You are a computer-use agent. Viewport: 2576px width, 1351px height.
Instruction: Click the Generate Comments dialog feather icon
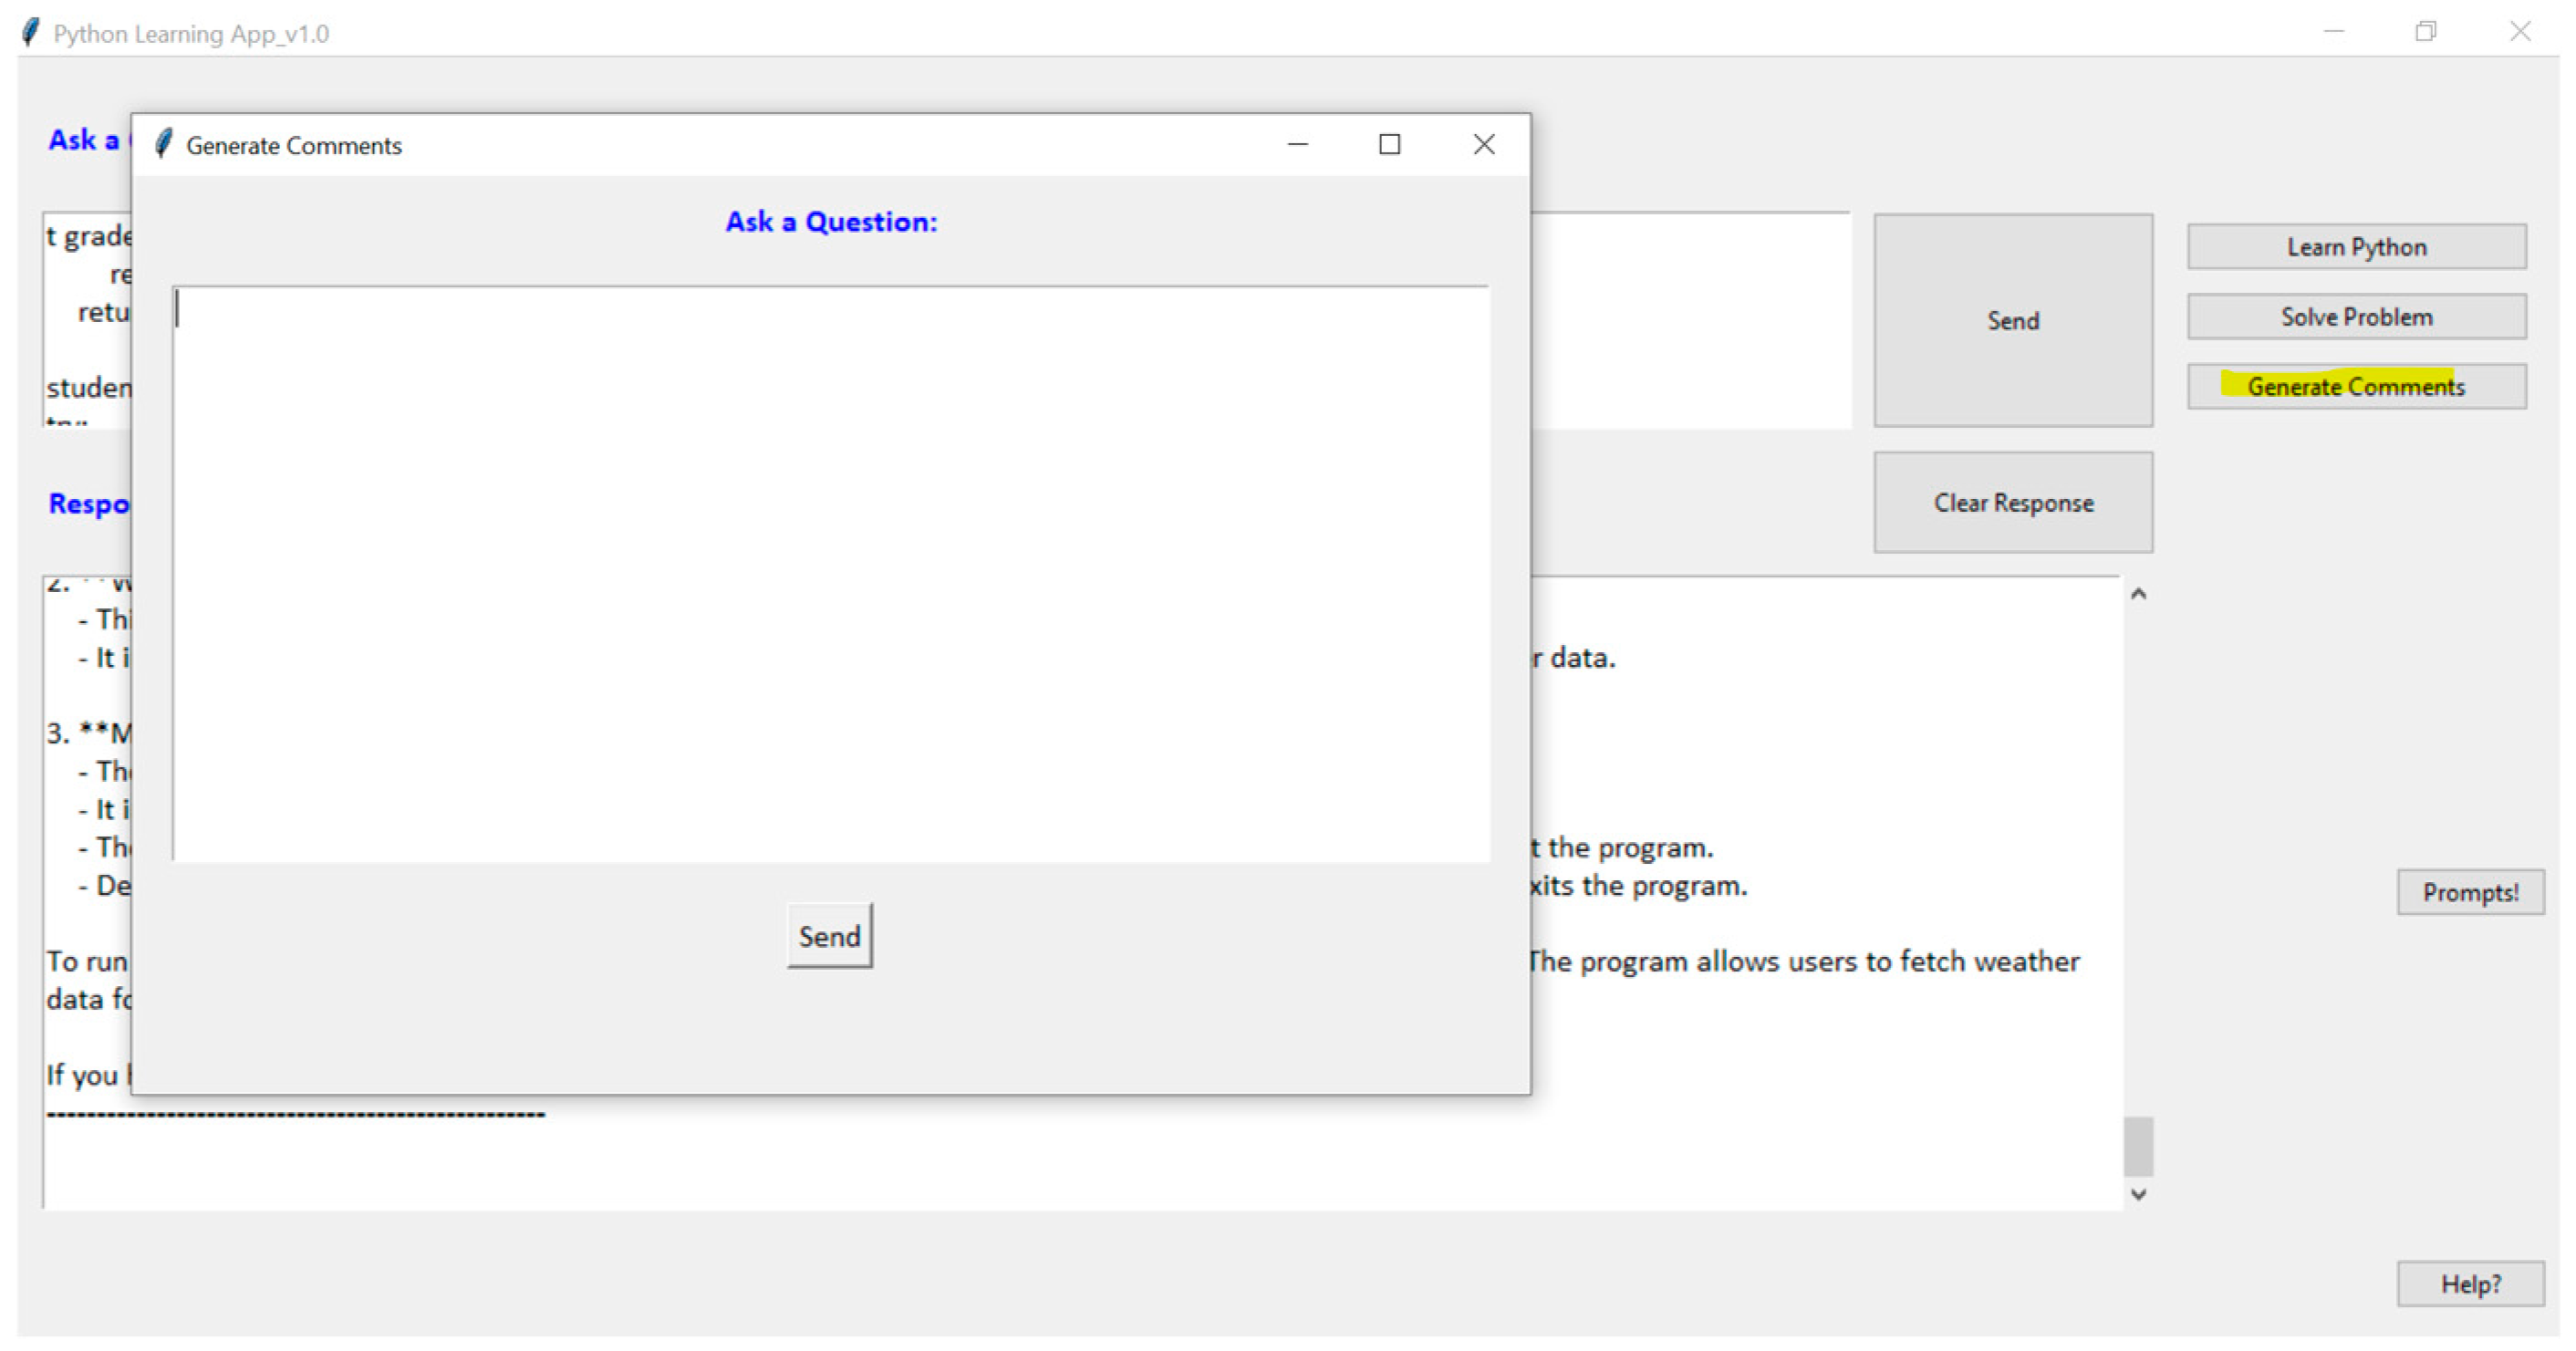[x=164, y=144]
